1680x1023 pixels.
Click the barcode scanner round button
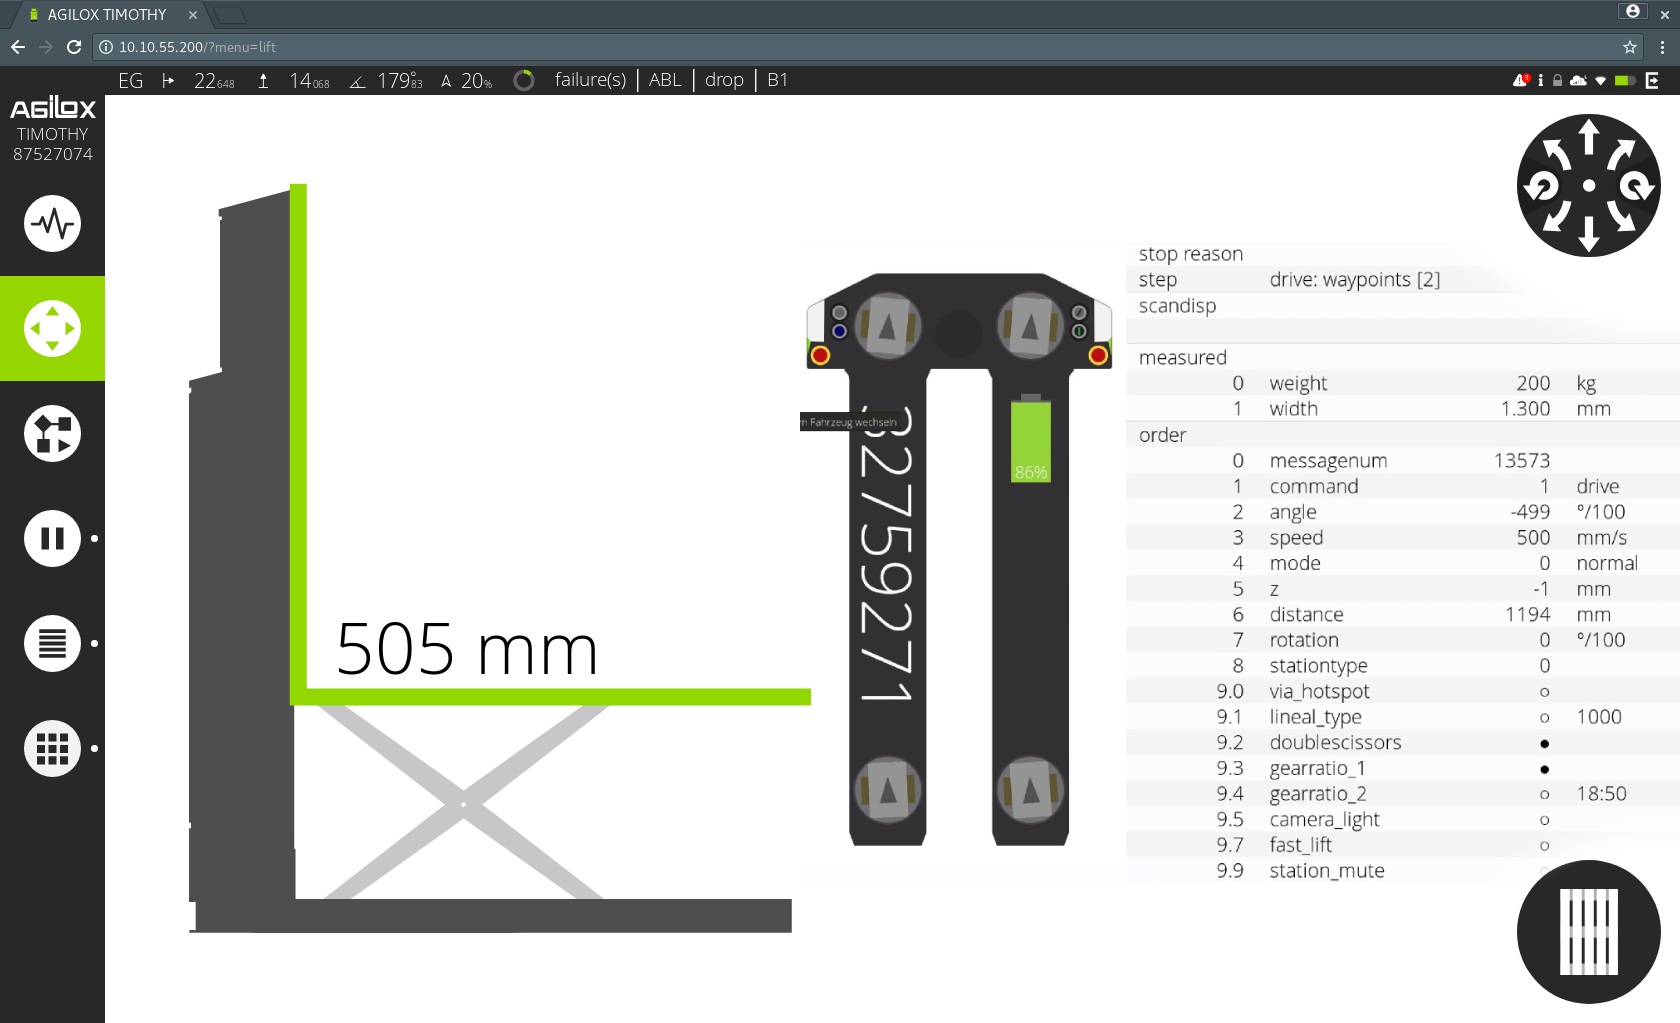pos(1588,932)
